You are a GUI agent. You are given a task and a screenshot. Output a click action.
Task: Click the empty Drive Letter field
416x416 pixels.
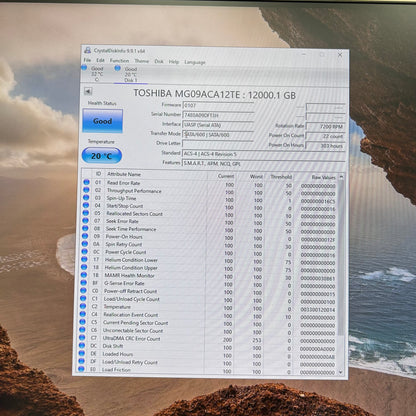pos(218,144)
